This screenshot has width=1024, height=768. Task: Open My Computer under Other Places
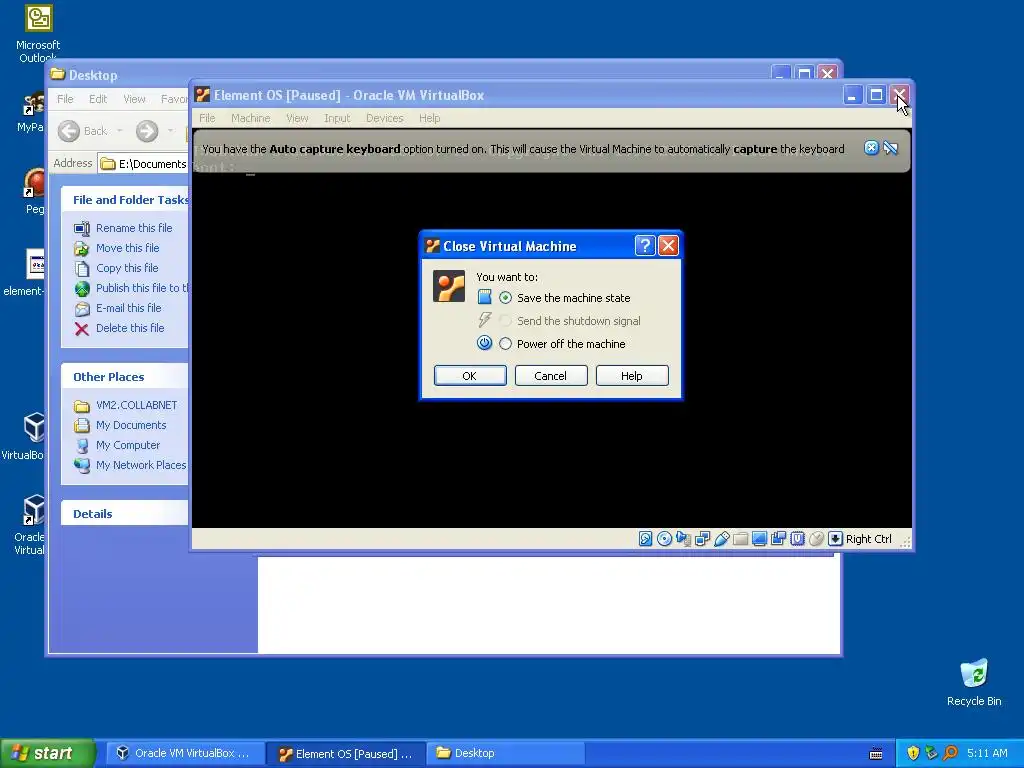click(127, 445)
